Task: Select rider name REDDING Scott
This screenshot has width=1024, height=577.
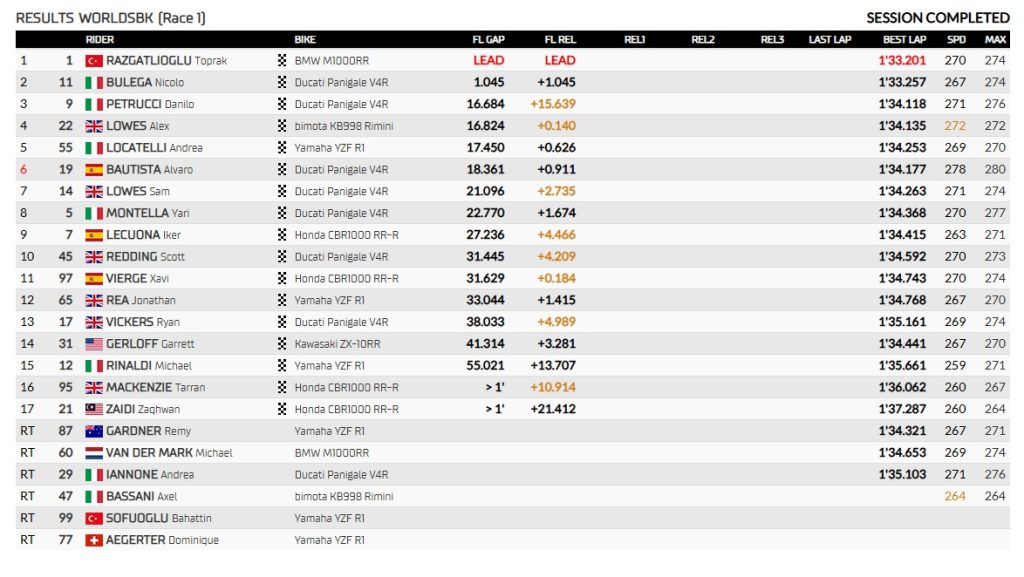Action: (145, 257)
